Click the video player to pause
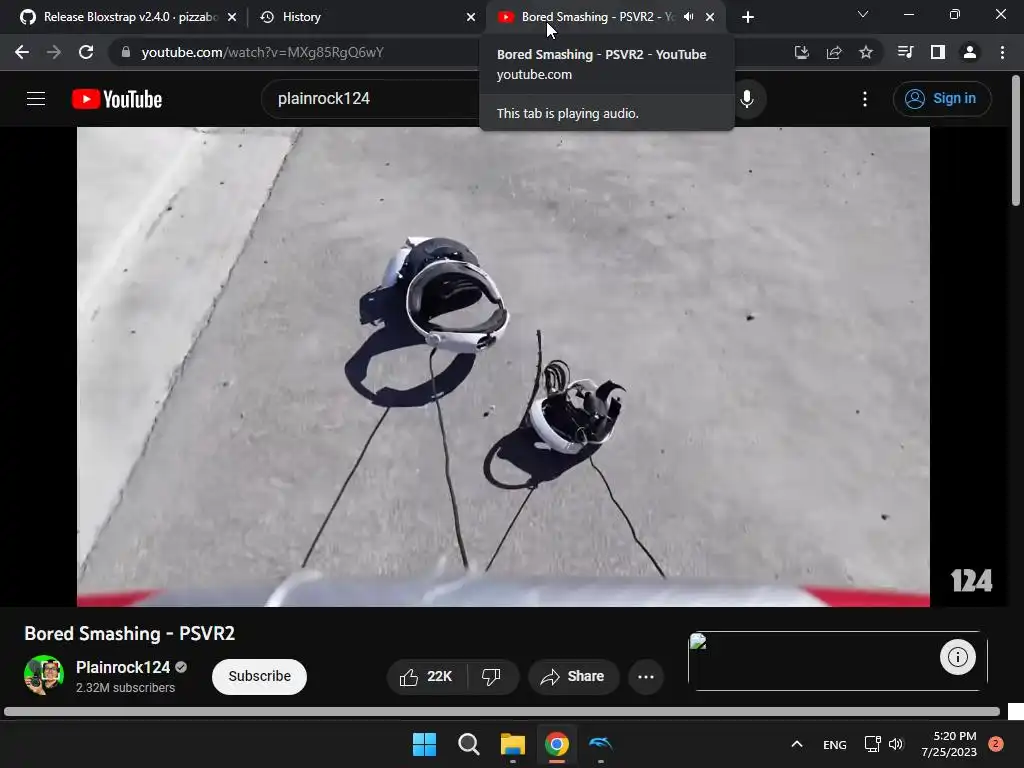1024x768 pixels. click(503, 366)
